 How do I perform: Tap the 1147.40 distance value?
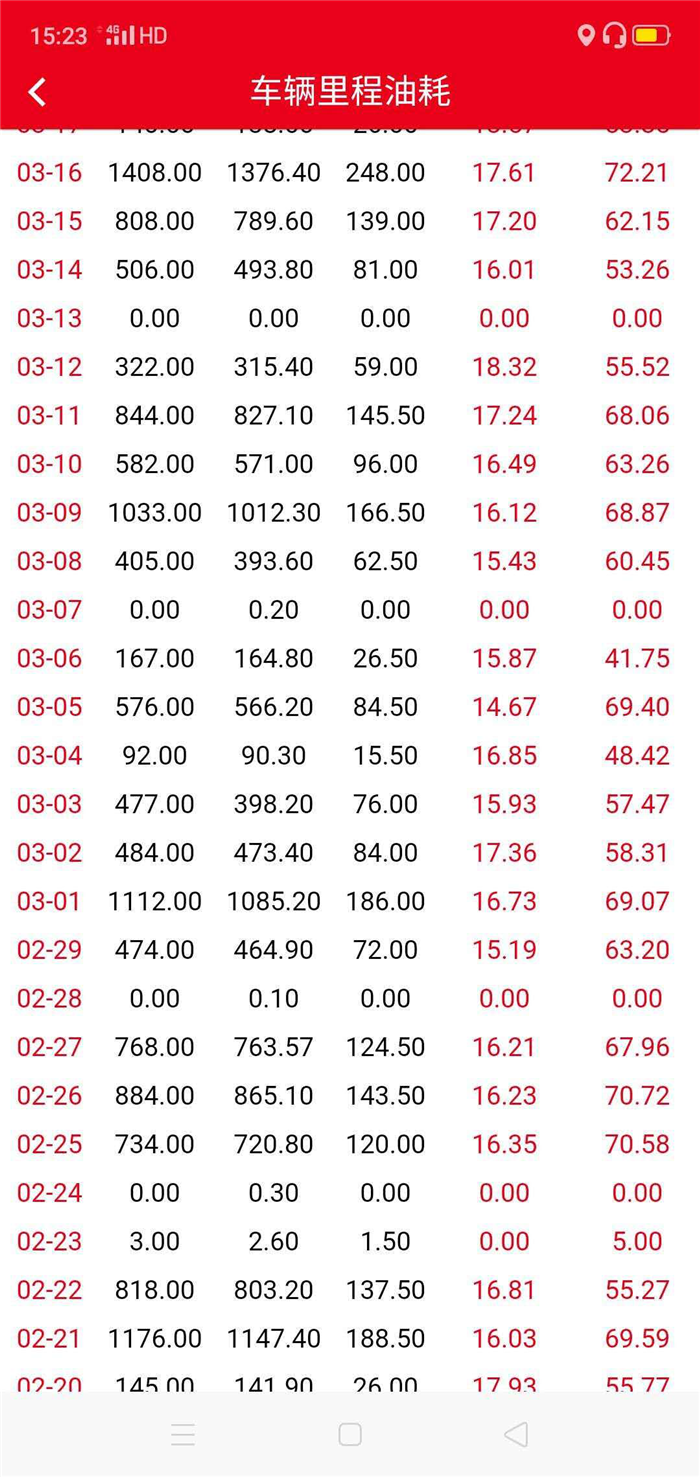click(x=274, y=1338)
